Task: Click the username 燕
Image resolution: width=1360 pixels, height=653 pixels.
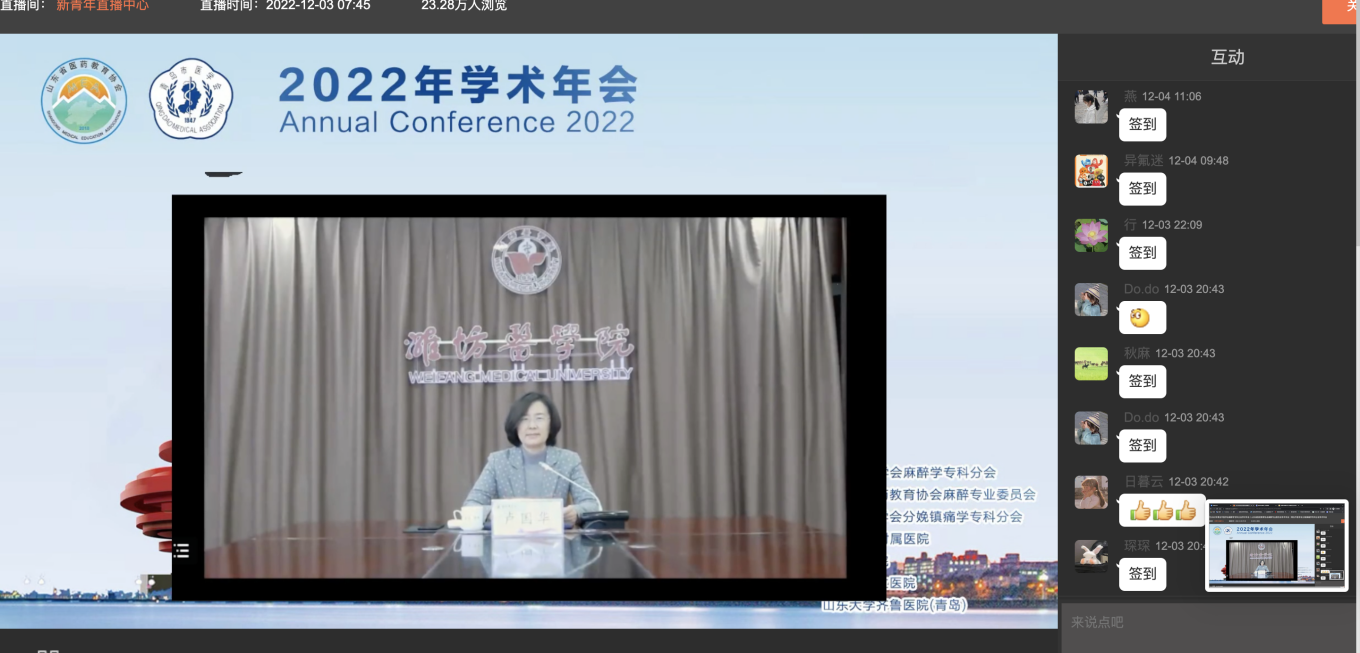Action: click(1130, 96)
